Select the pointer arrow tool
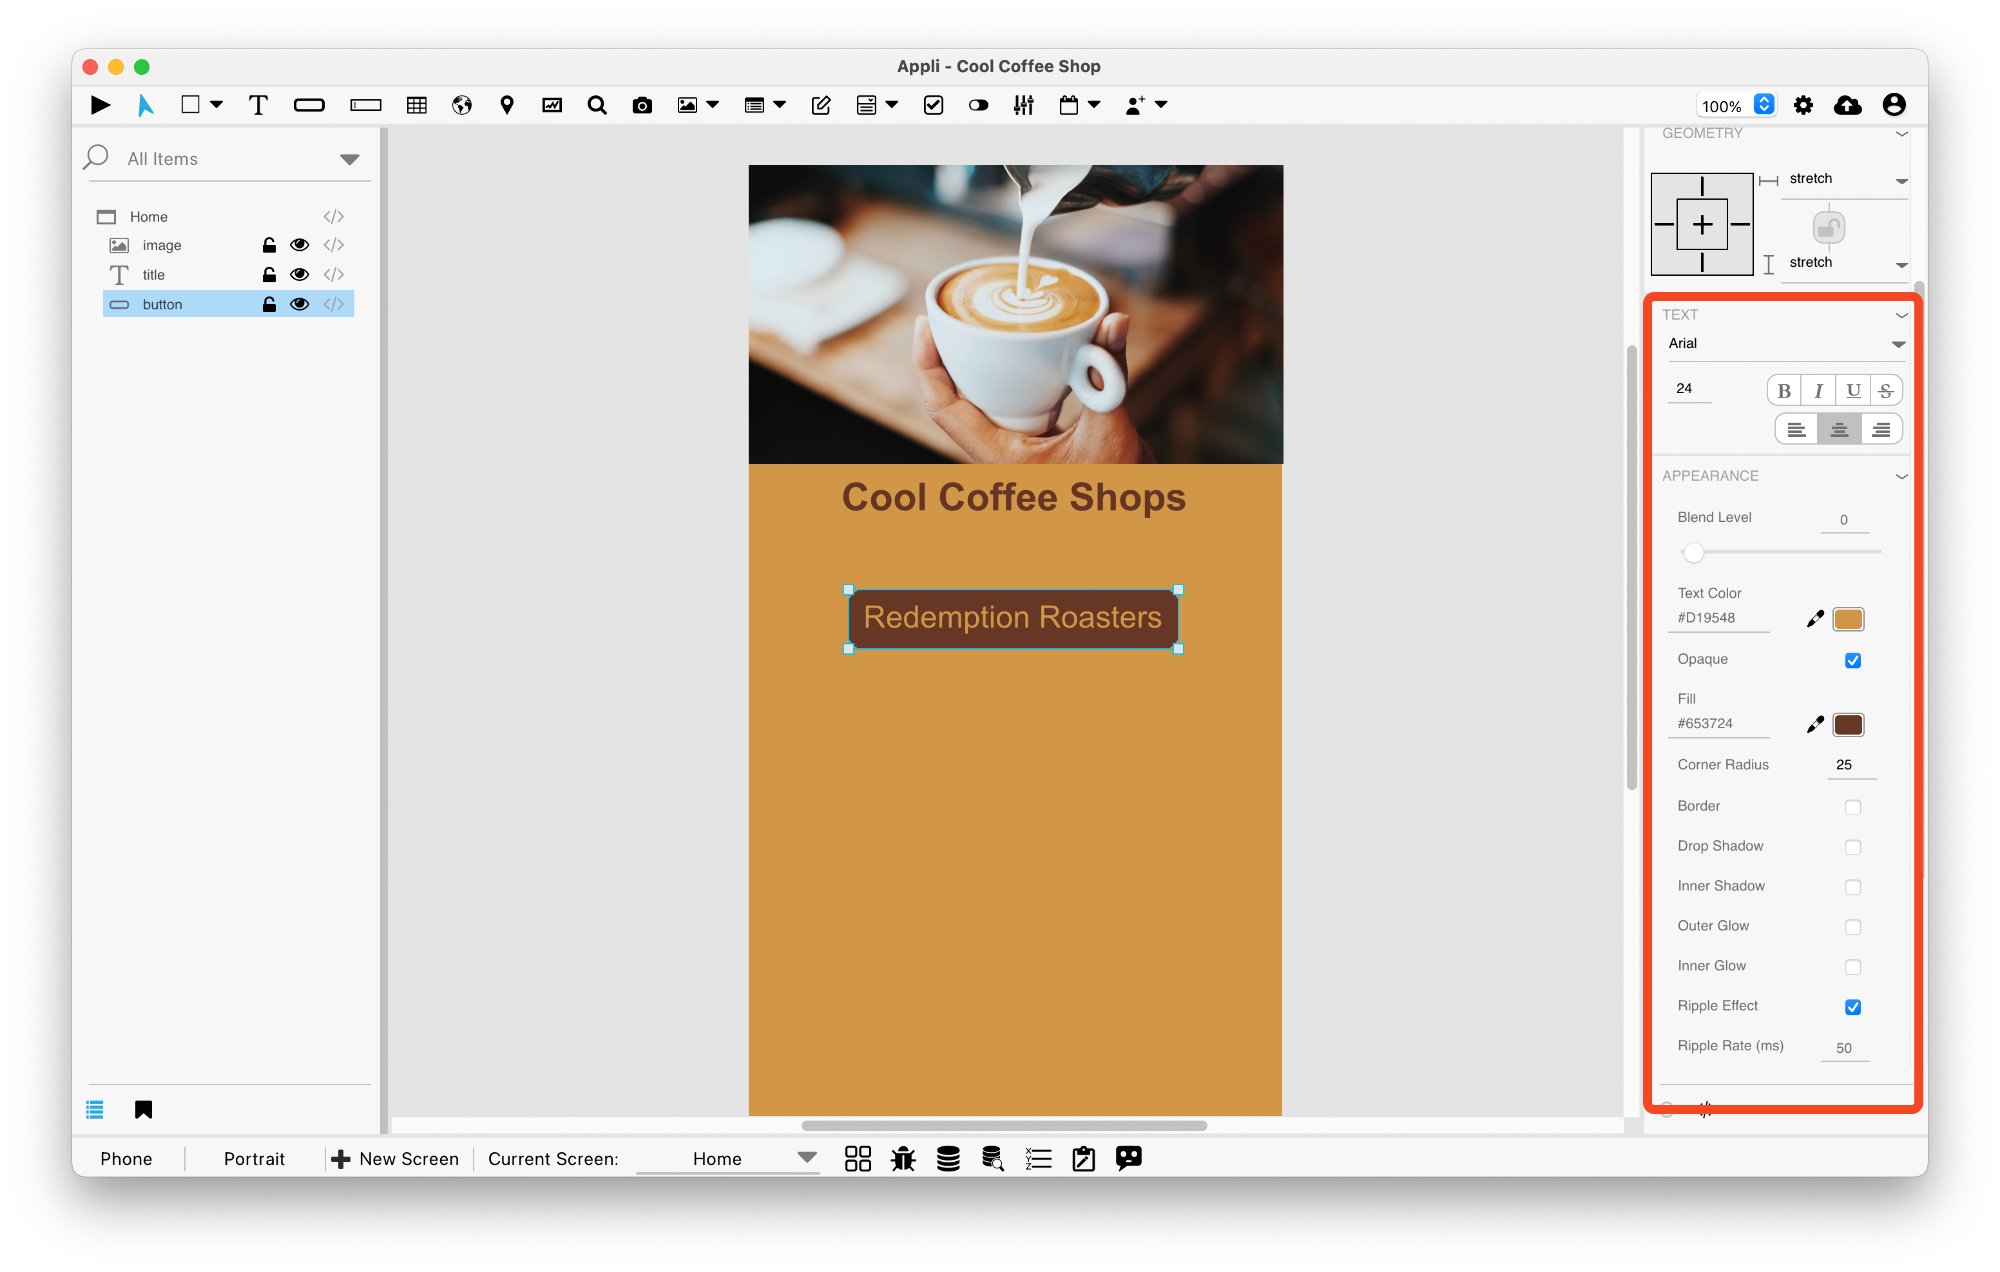2000x1272 pixels. click(x=146, y=105)
